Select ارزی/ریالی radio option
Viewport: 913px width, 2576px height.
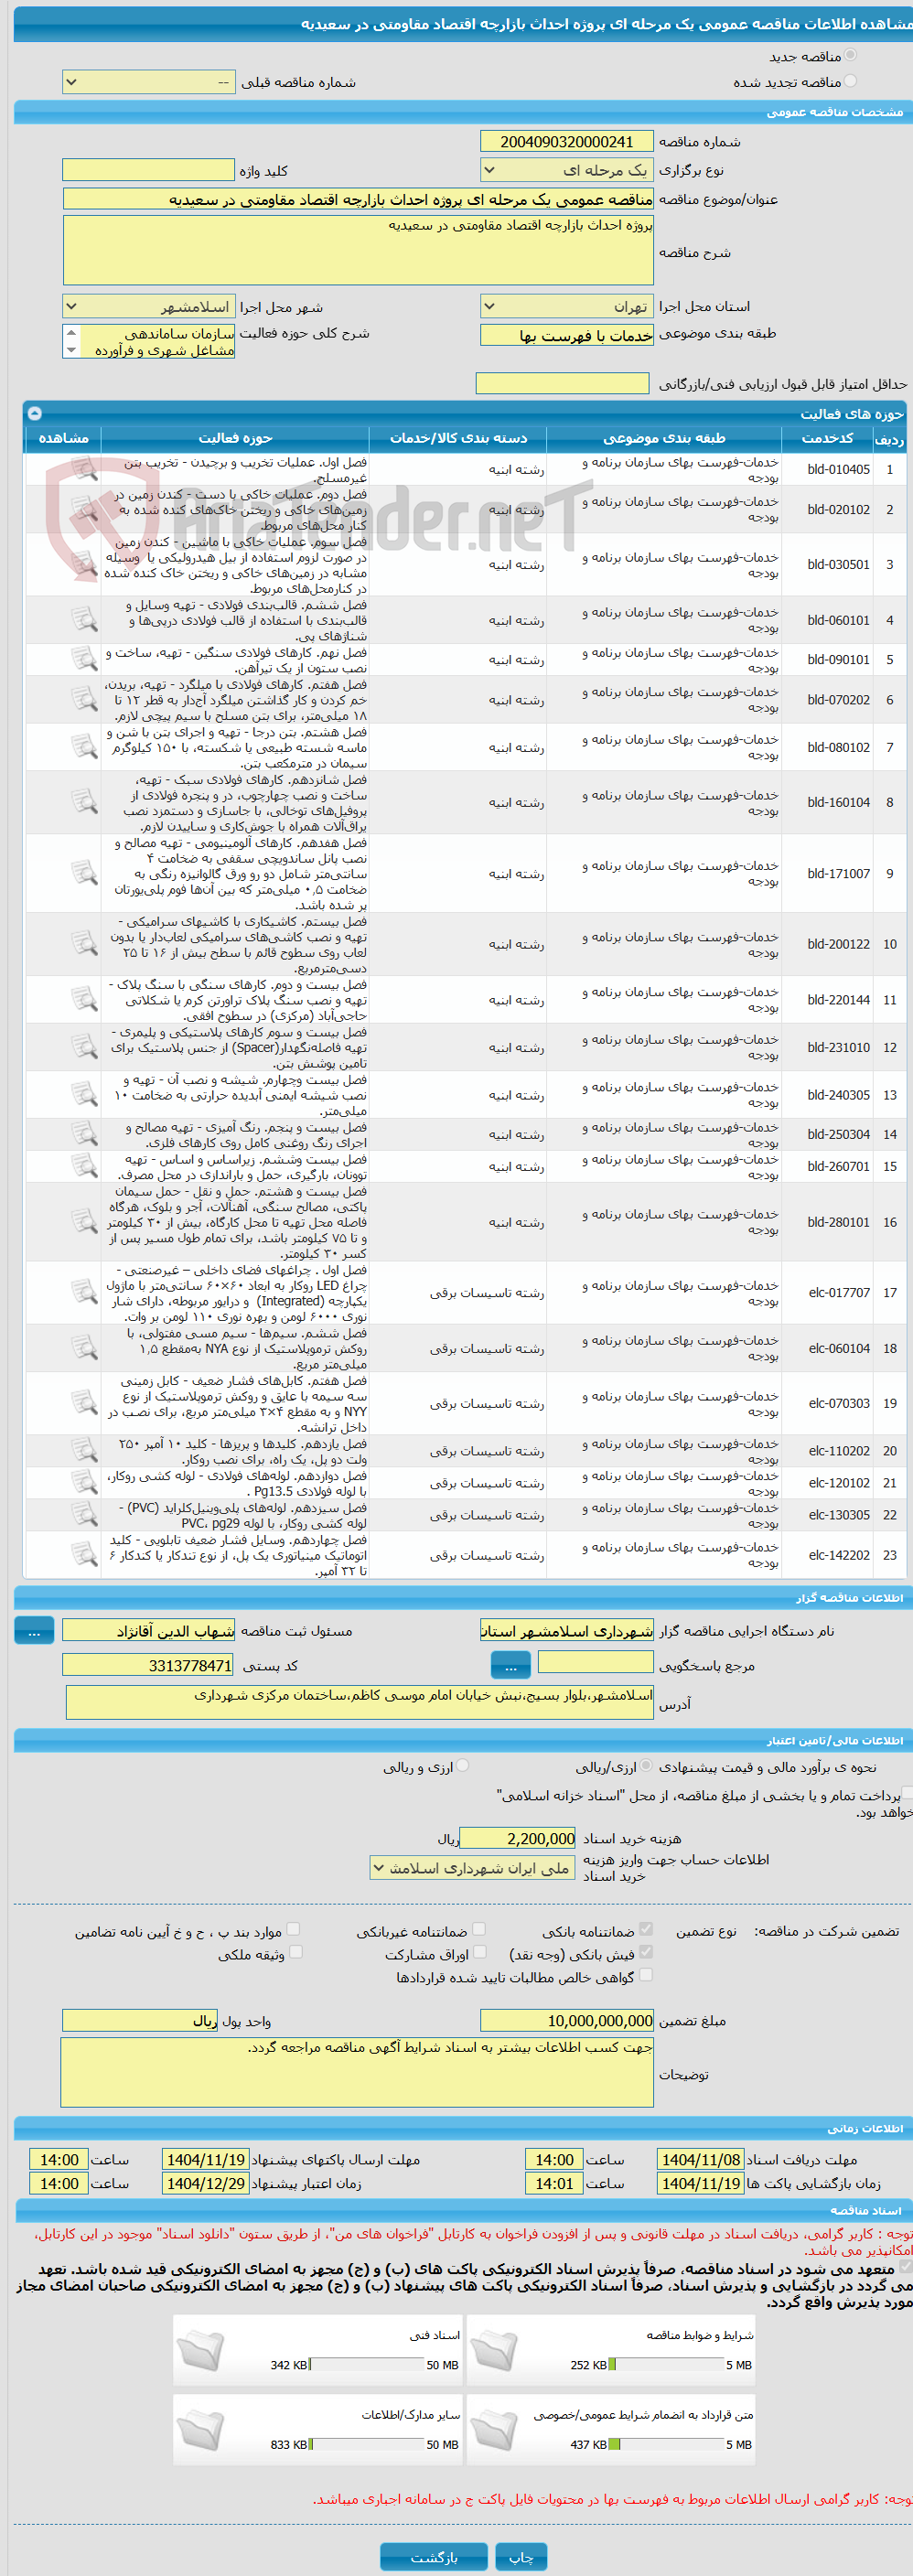[646, 1766]
